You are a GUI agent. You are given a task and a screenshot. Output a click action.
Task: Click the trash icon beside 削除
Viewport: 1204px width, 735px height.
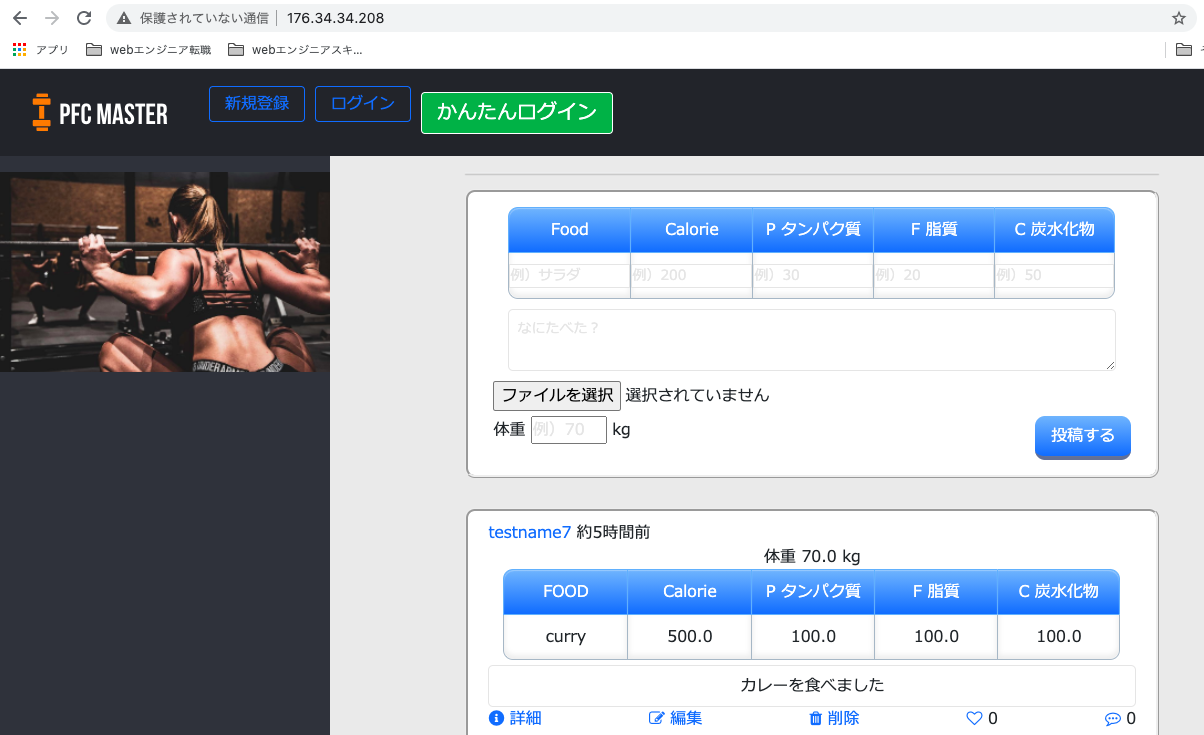pyautogui.click(x=815, y=718)
